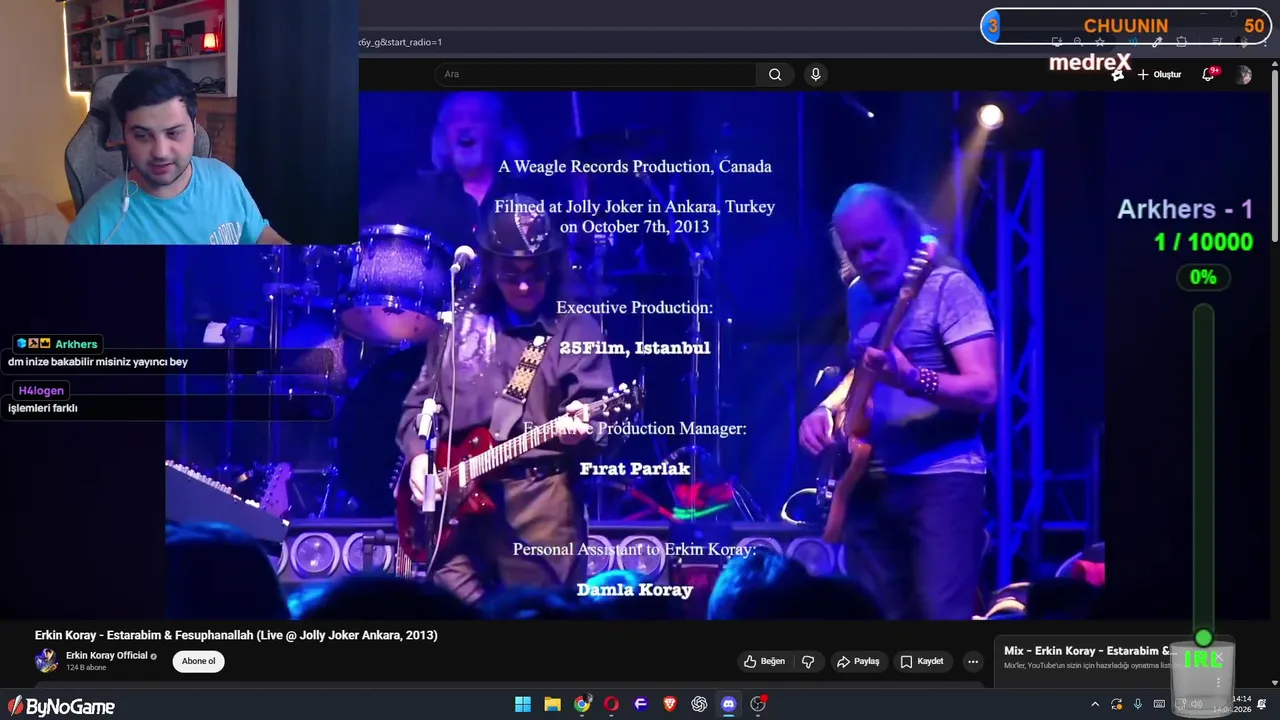Open the YouTube account avatar menu

tap(1244, 75)
